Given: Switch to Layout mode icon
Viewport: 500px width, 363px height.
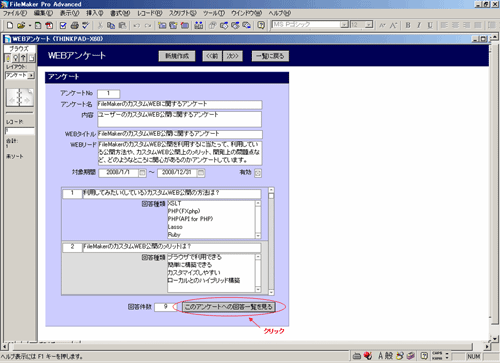Looking at the screenshot, I should point(23,58).
